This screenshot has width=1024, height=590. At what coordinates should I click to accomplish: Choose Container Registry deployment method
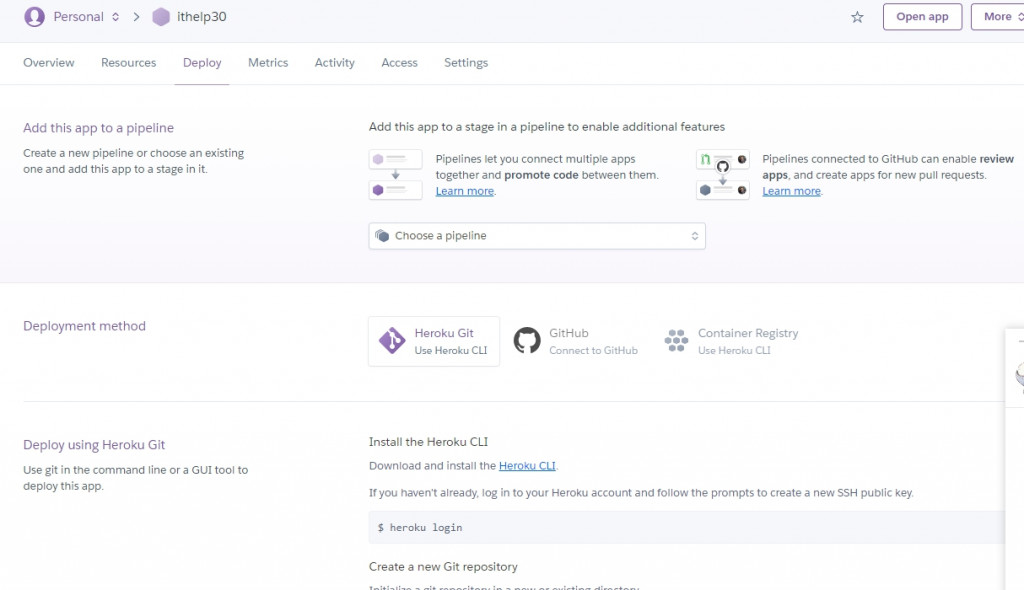tap(731, 341)
